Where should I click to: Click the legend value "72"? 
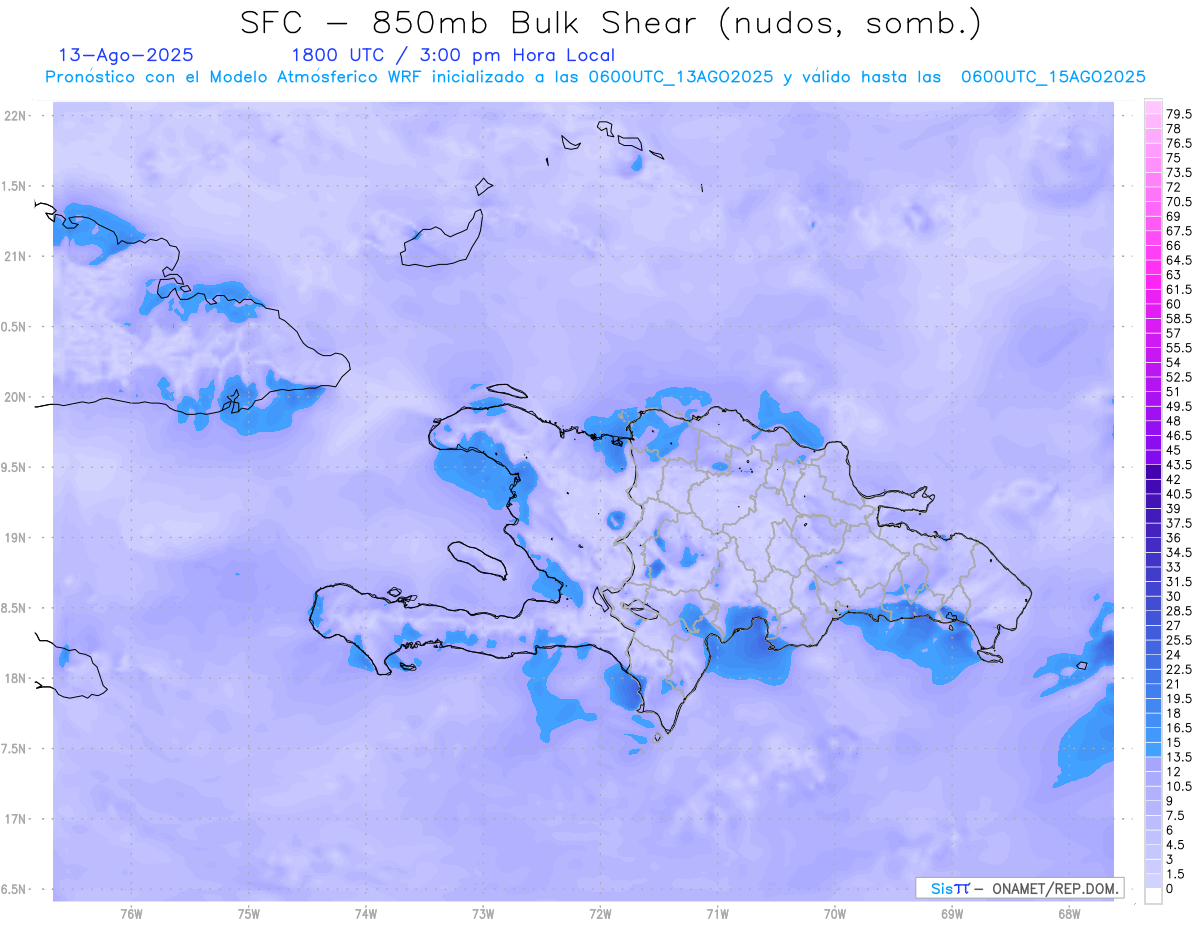1173,187
